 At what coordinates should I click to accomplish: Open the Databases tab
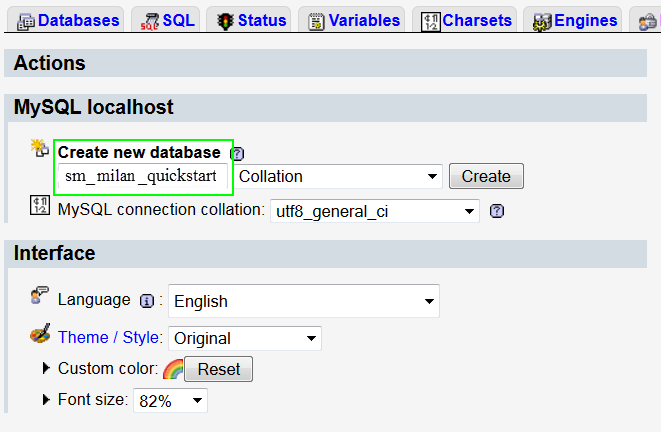(66, 20)
